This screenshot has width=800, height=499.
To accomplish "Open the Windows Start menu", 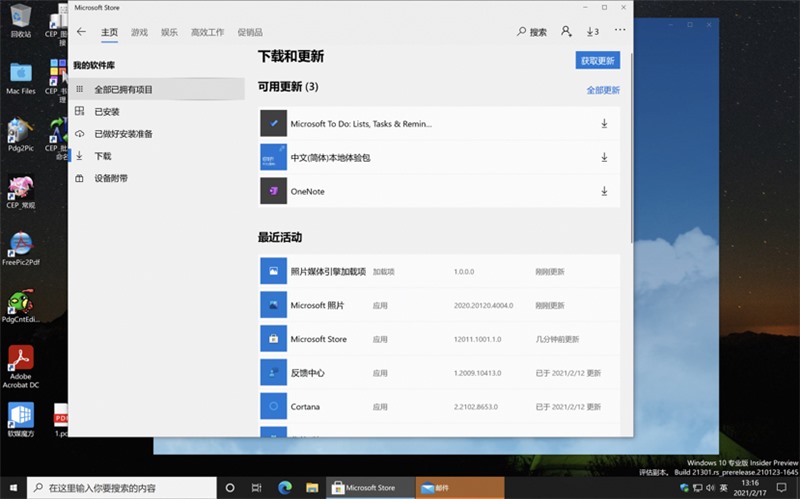I will pyautogui.click(x=13, y=488).
